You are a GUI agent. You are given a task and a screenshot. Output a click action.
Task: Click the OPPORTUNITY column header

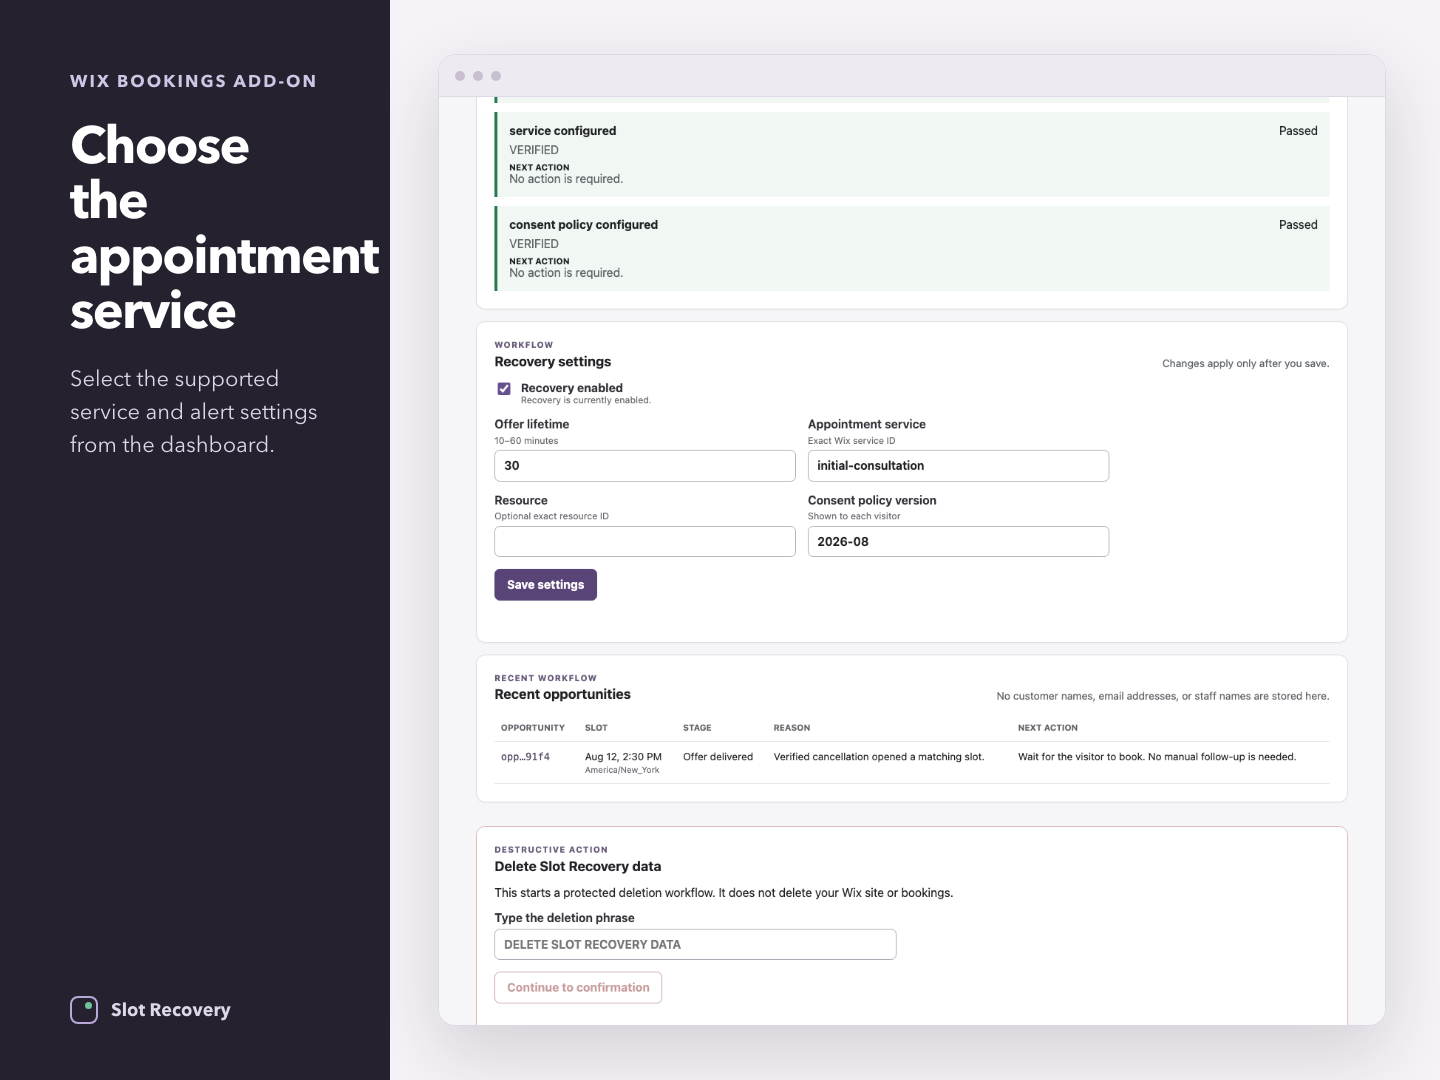tap(533, 728)
